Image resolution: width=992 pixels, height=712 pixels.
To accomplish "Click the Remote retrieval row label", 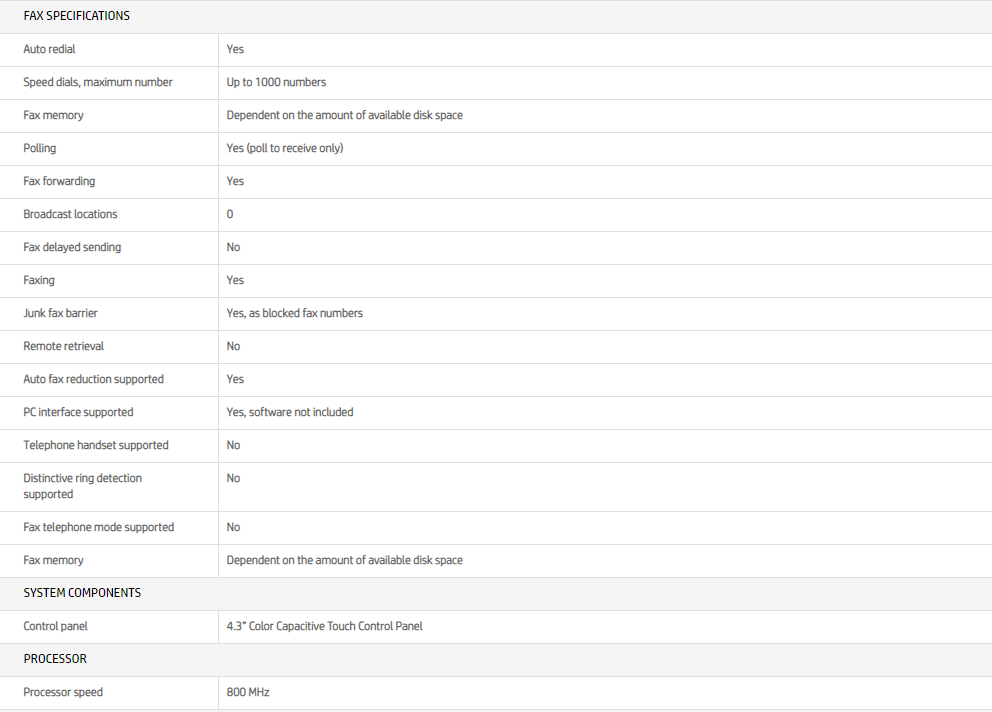I will pos(63,346).
